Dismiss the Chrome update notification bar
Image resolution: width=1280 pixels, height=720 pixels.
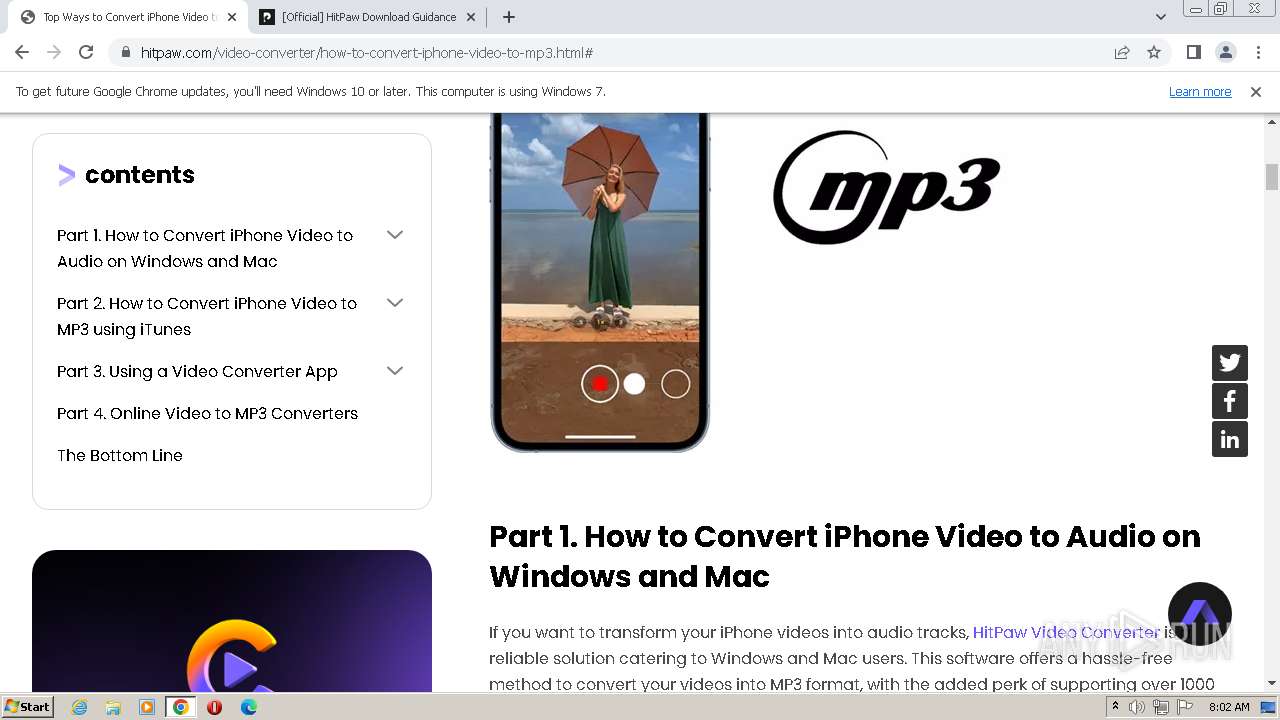(1256, 91)
